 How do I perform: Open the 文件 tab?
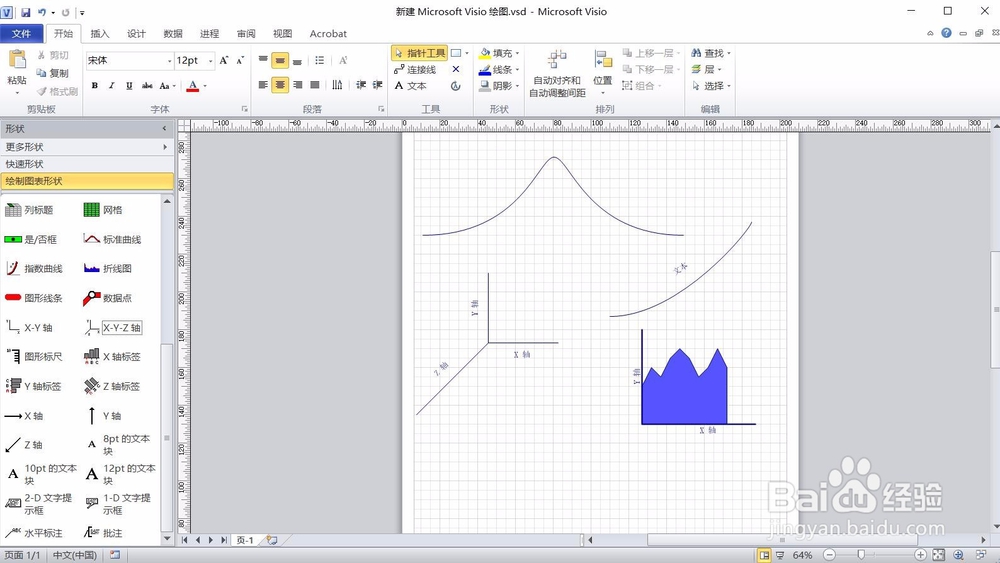(21, 33)
